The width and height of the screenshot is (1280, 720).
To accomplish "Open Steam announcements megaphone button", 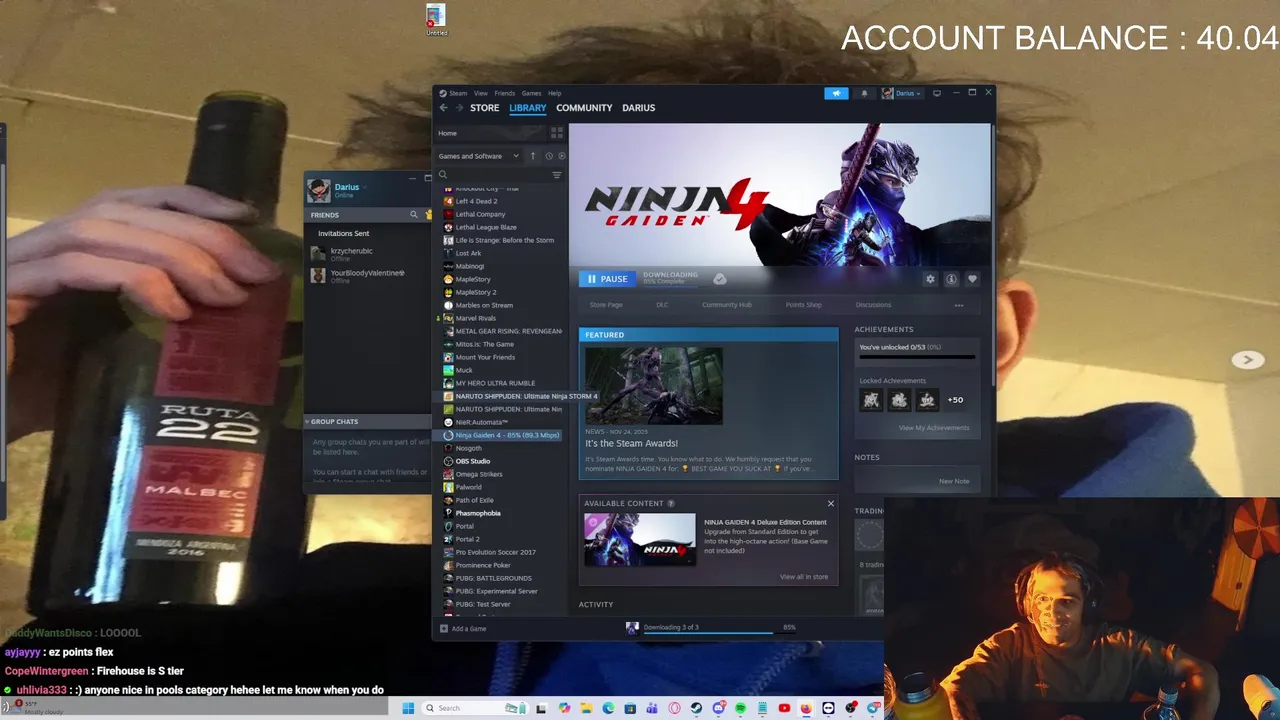I will pos(837,93).
